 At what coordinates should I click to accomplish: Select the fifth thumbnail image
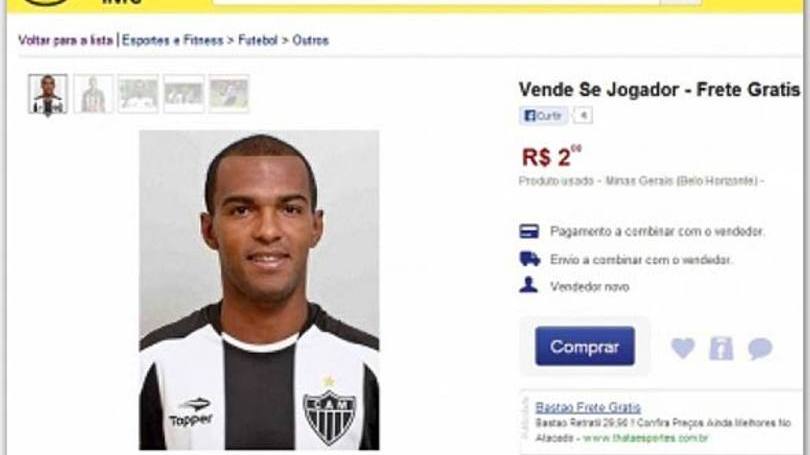[229, 94]
